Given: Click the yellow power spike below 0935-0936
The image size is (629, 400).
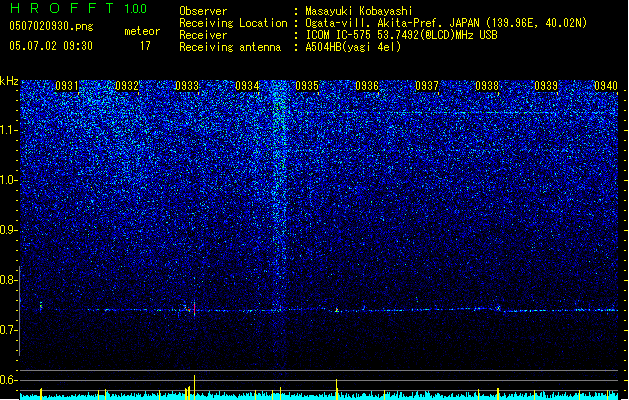Looking at the screenshot, I should coord(337,389).
